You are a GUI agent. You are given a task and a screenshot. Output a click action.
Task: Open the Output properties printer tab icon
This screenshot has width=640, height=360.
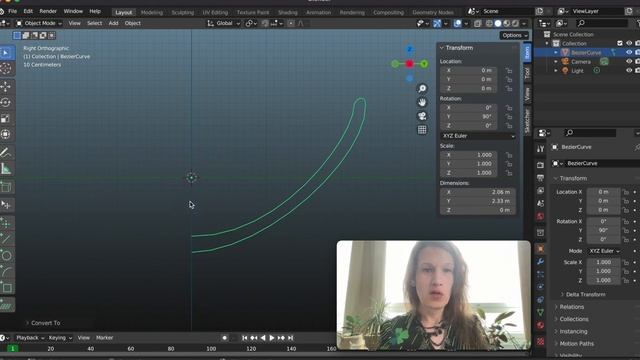point(540,178)
